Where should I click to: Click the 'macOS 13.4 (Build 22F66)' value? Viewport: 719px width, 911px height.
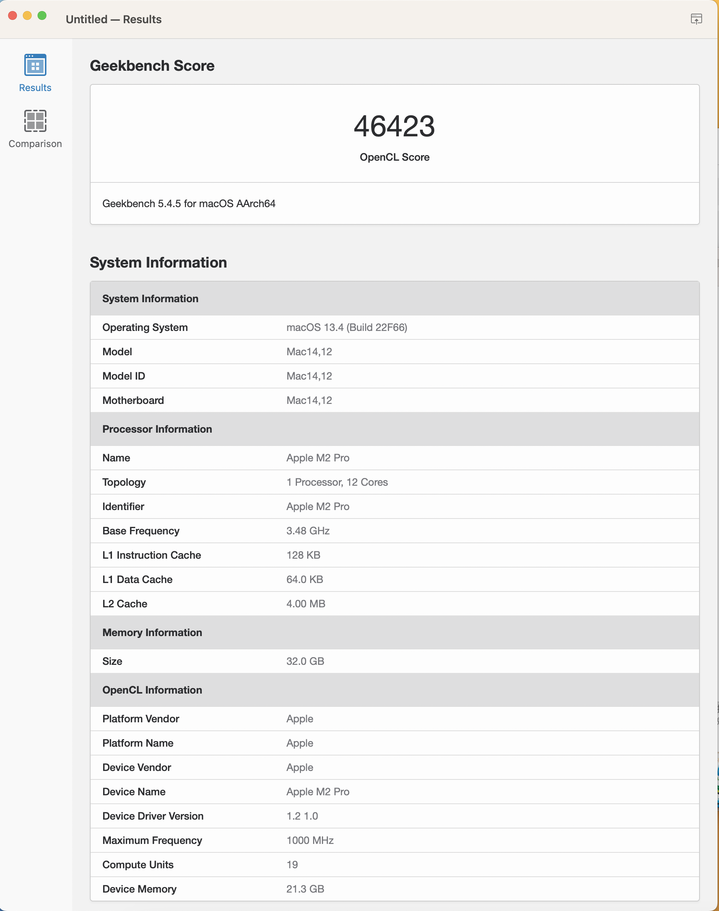coord(347,328)
